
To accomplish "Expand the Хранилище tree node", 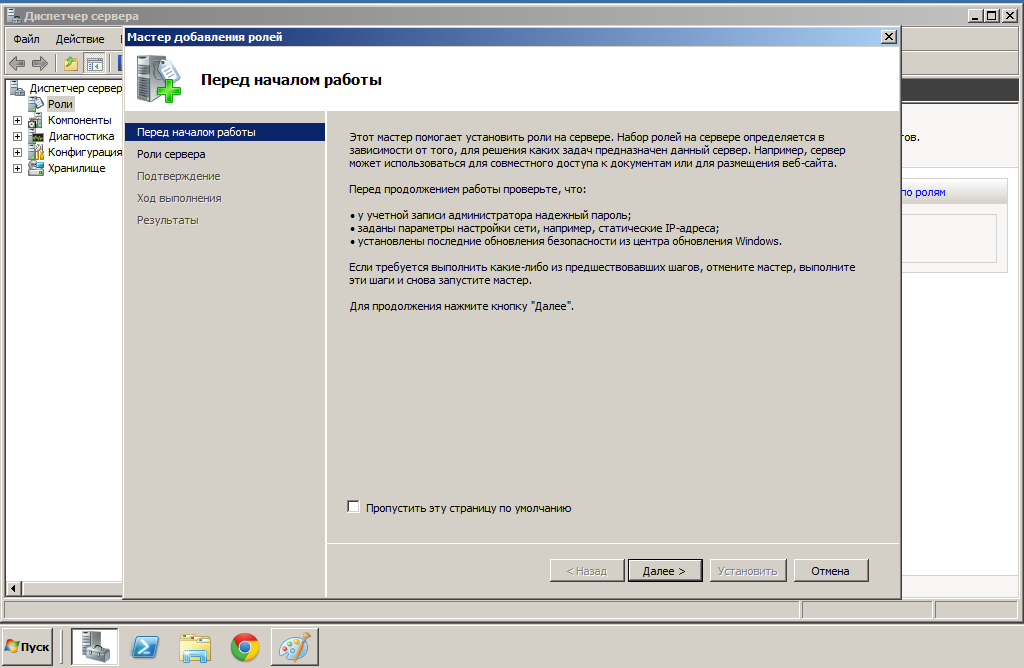I will tap(17, 169).
